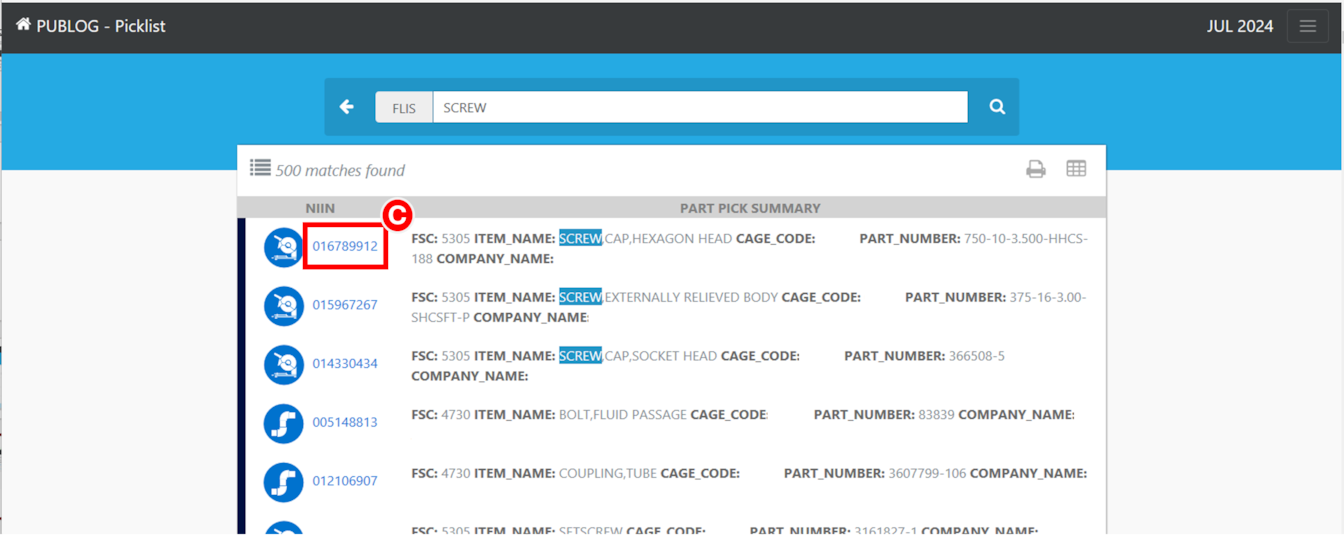Image resolution: width=1344 pixels, height=540 pixels.
Task: Open the hamburger menu button
Action: (x=1307, y=26)
